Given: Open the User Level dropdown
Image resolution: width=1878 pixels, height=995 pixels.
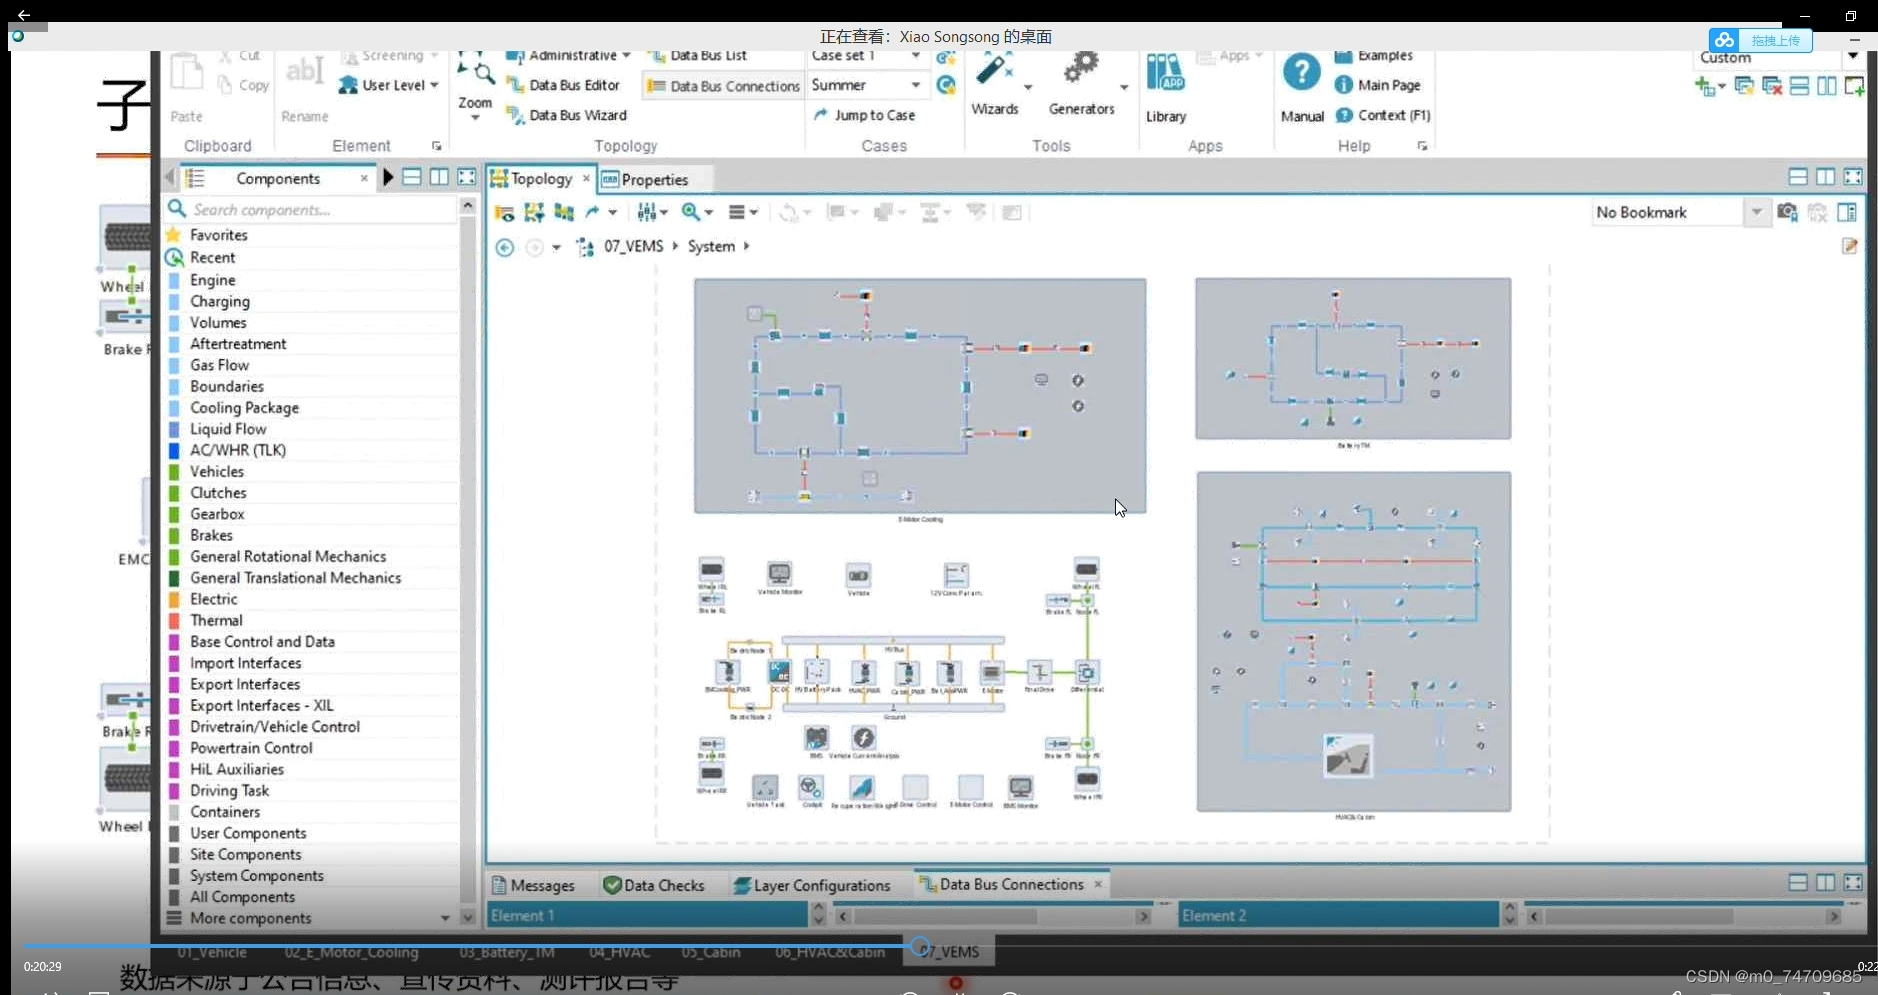Looking at the screenshot, I should click(x=389, y=85).
